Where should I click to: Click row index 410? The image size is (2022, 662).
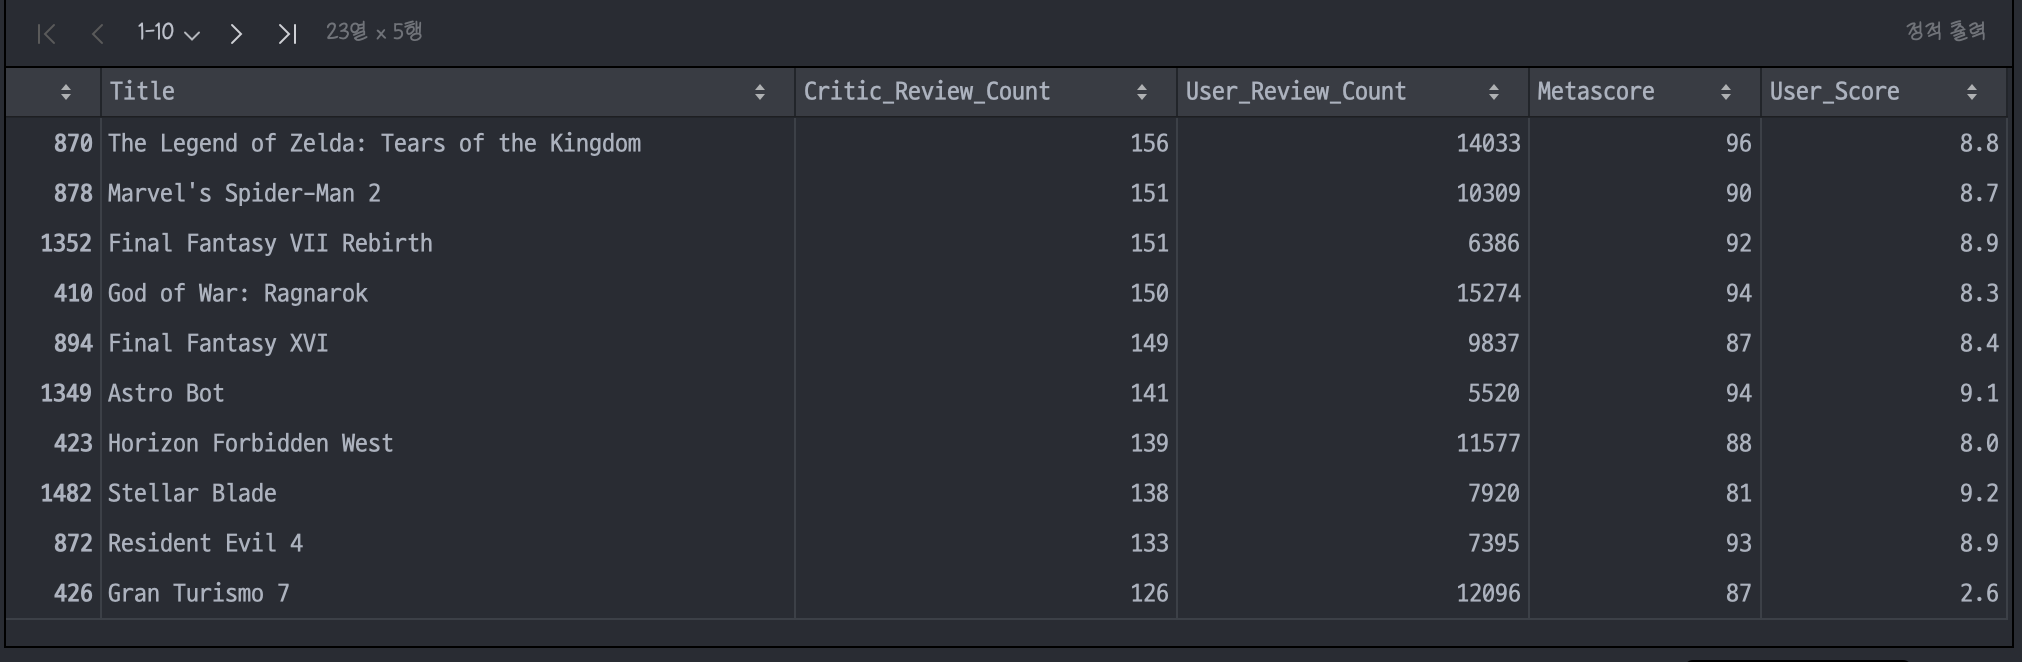pos(73,293)
